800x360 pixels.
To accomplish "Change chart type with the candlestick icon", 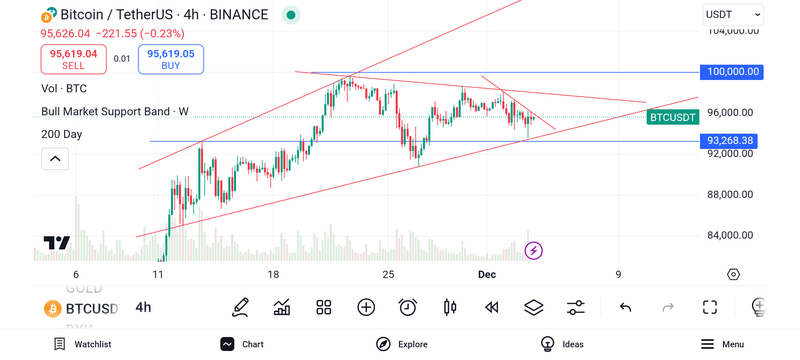I will click(x=450, y=307).
